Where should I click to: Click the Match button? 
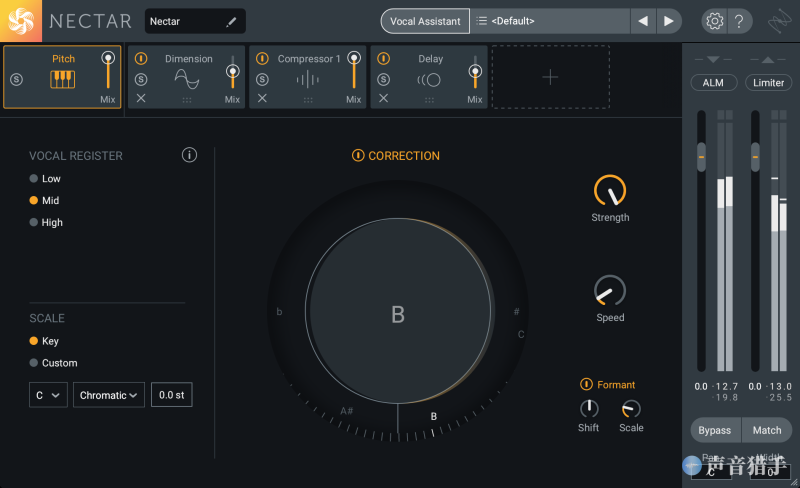pyautogui.click(x=767, y=430)
